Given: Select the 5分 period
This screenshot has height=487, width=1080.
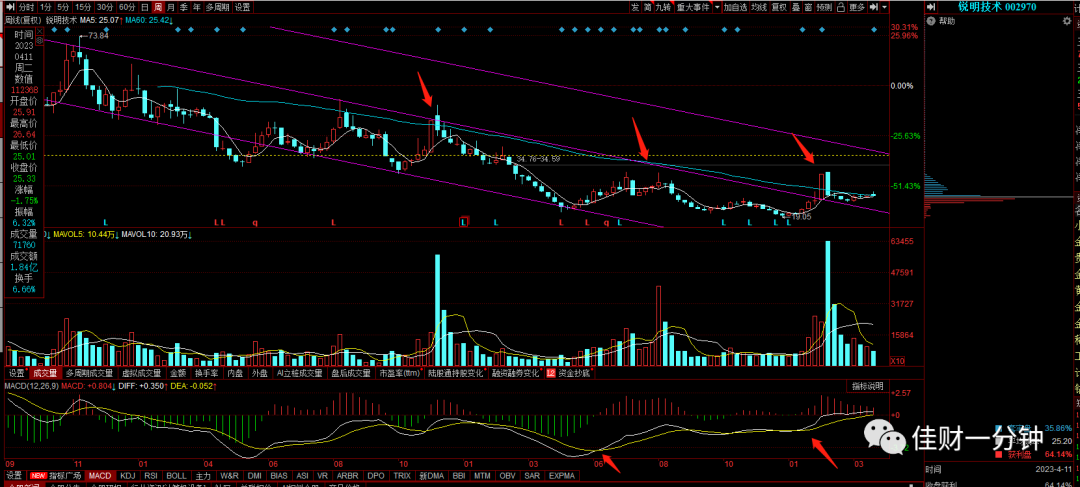Looking at the screenshot, I should pos(63,7).
